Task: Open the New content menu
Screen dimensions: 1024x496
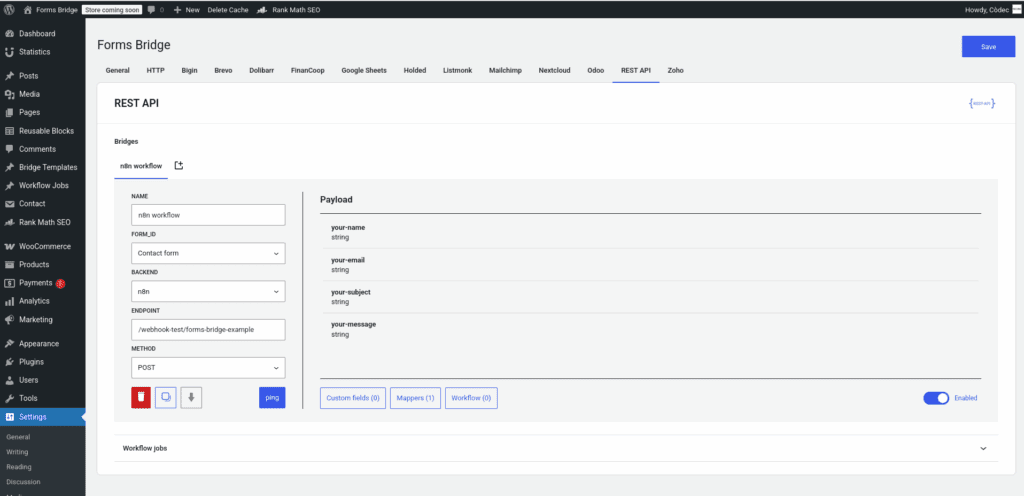Action: click(187, 10)
